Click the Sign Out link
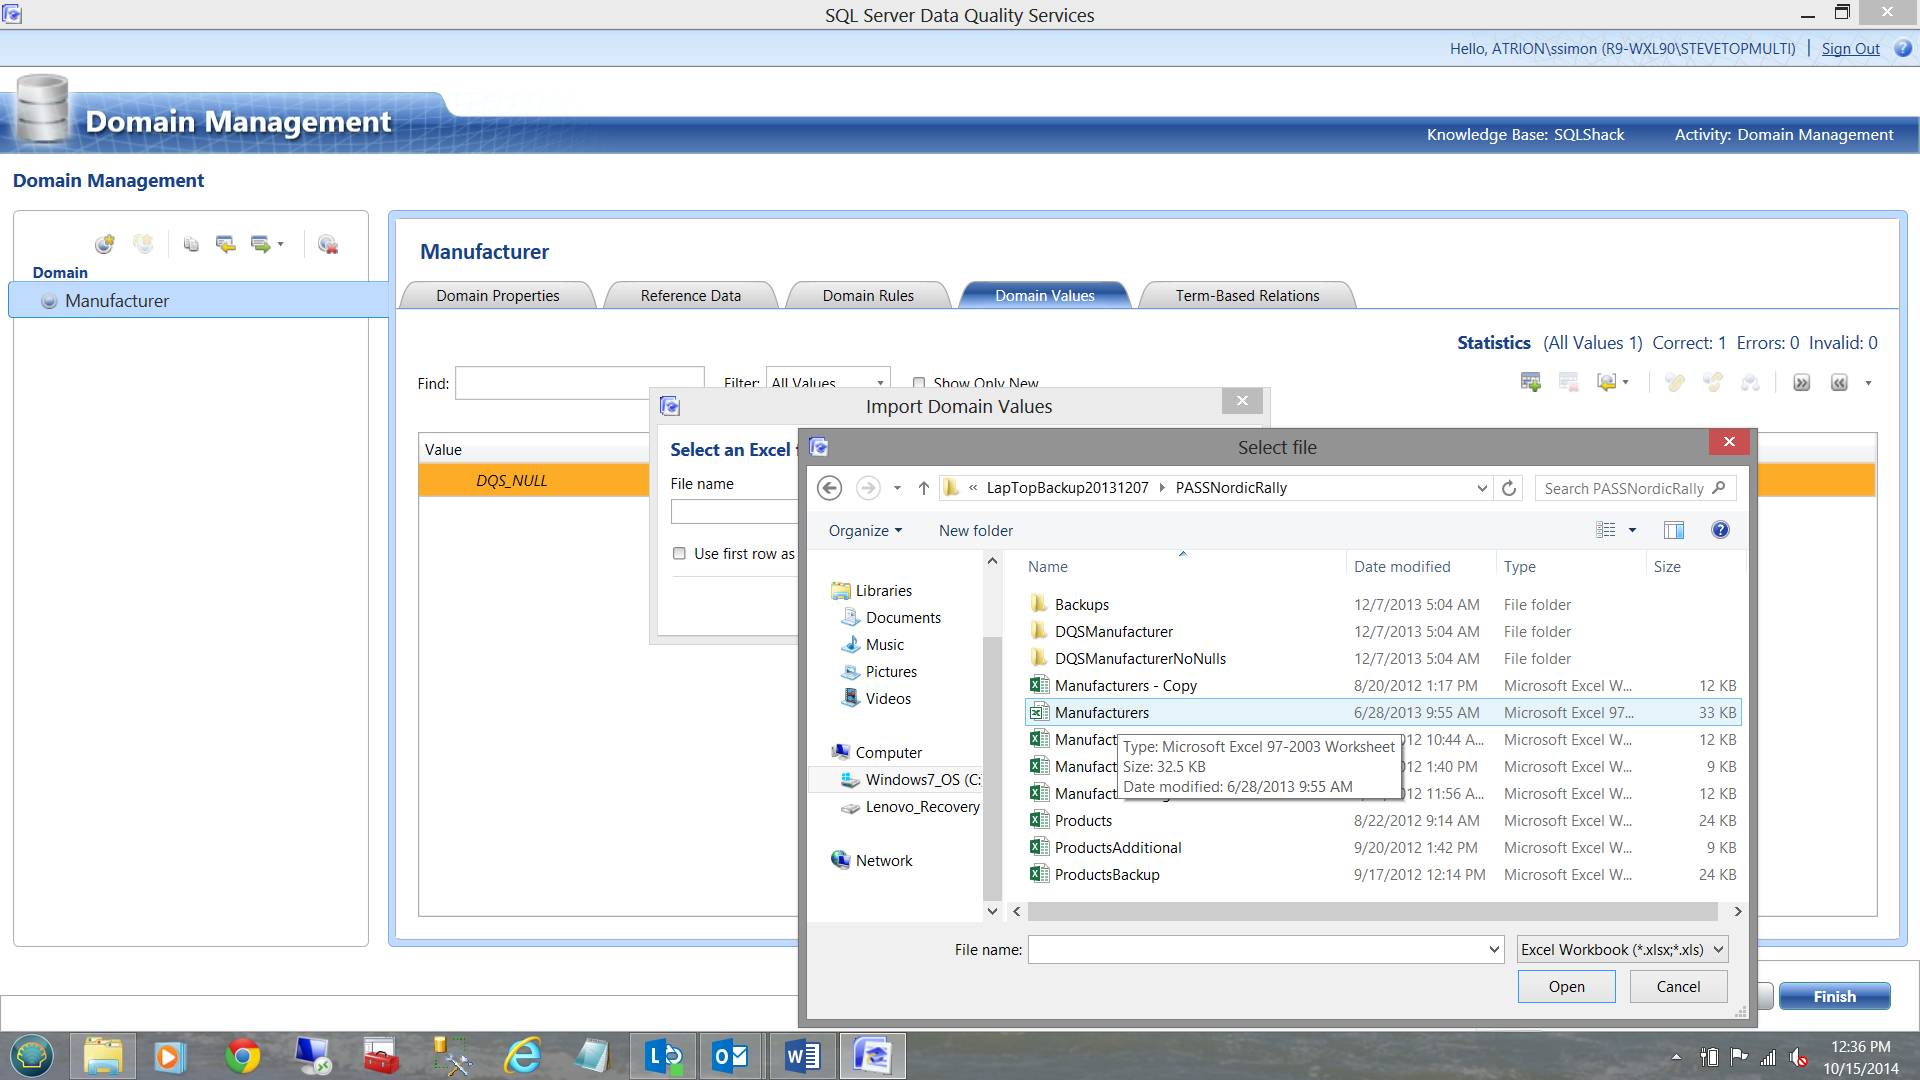 (1849, 48)
